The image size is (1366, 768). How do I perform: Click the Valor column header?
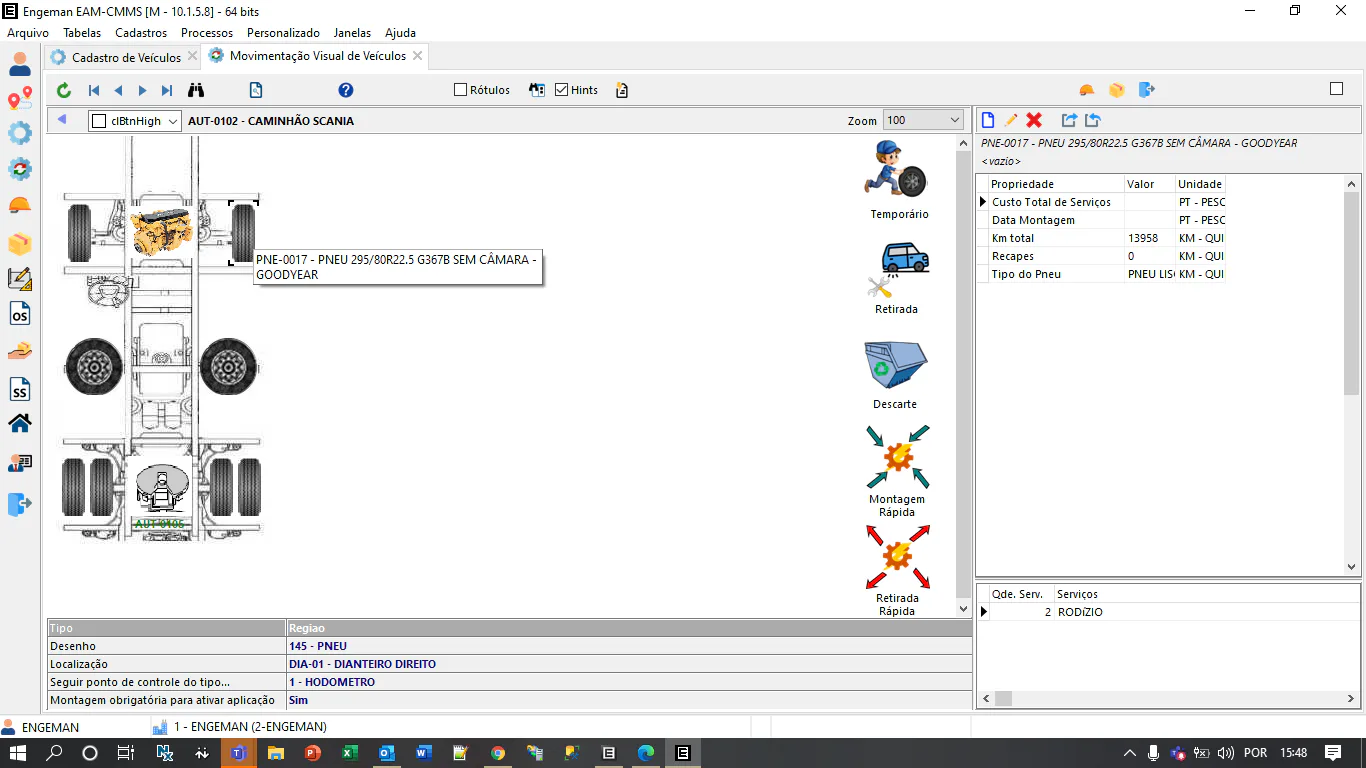1149,184
